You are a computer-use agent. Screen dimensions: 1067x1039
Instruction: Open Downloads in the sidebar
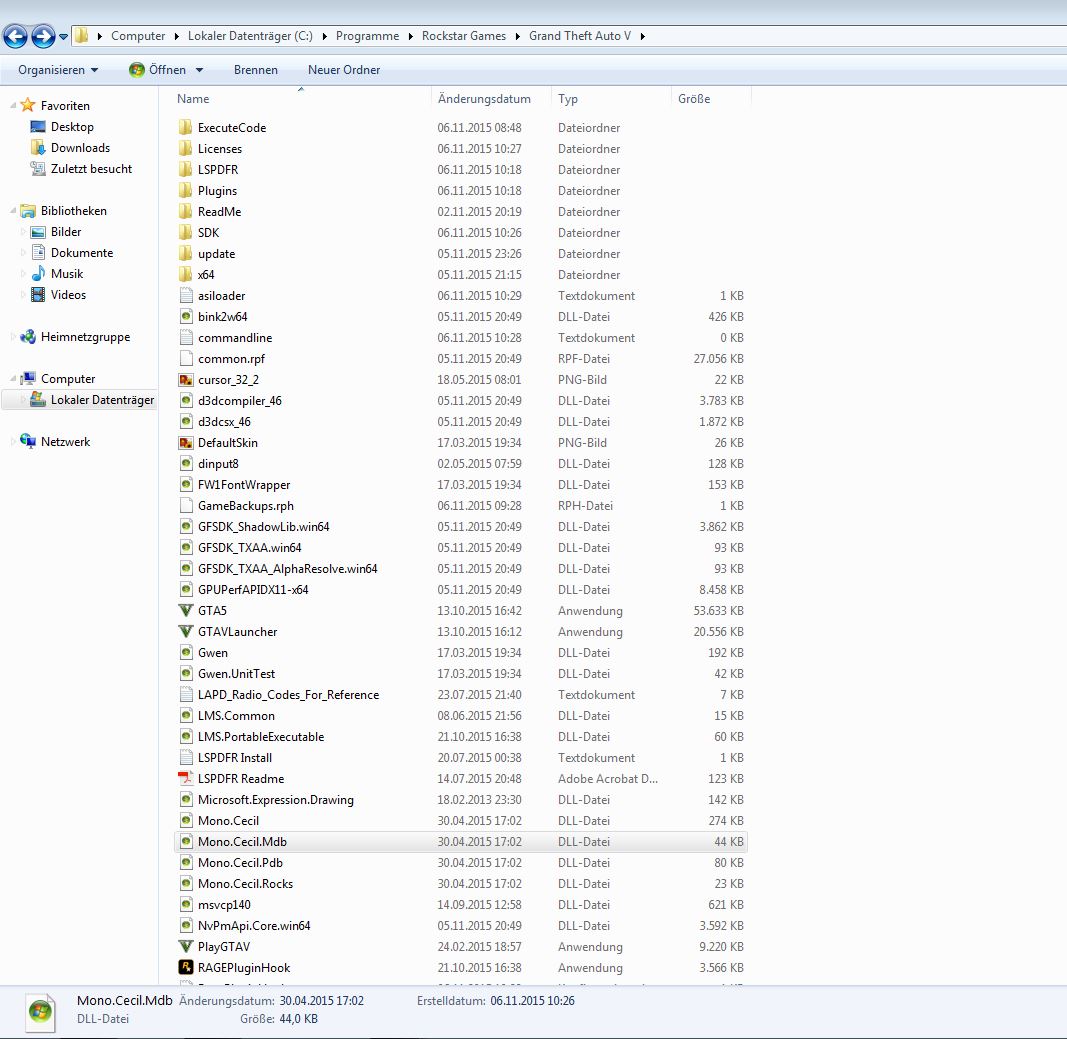pyautogui.click(x=80, y=148)
